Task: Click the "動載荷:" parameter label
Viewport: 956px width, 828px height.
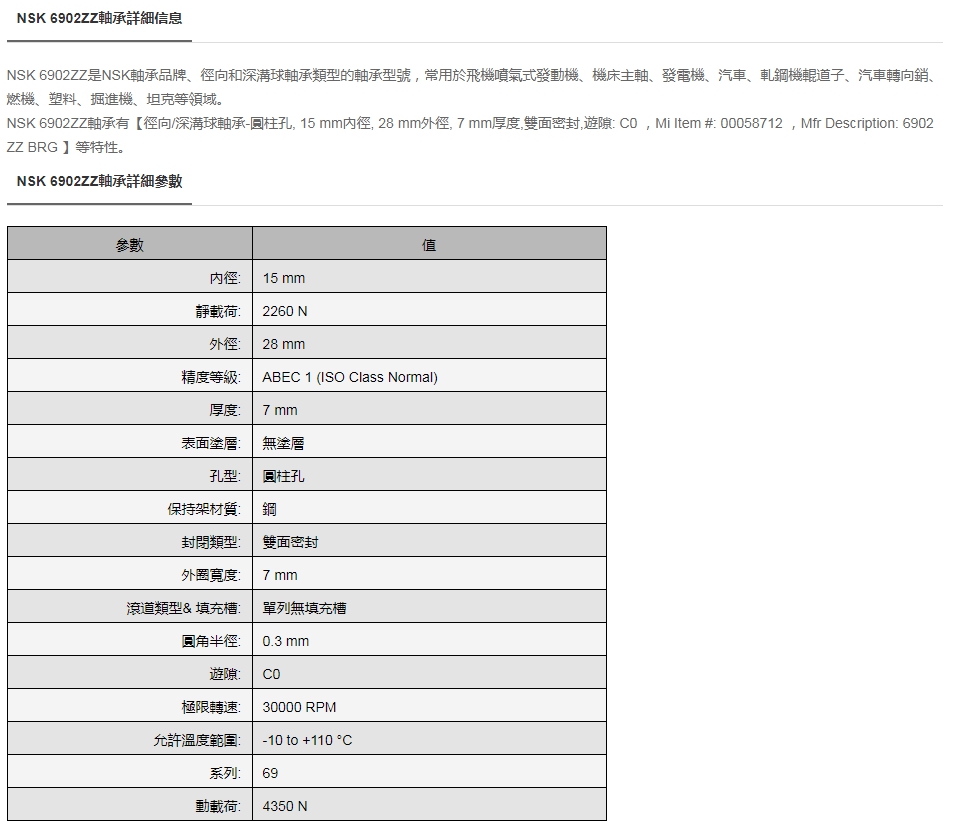Action: point(218,805)
